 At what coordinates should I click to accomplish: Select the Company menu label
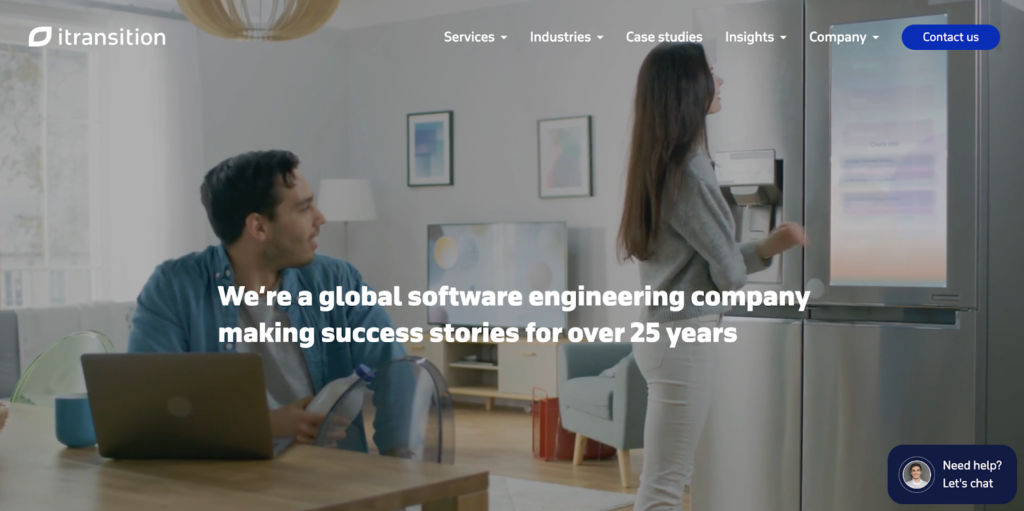(x=838, y=37)
